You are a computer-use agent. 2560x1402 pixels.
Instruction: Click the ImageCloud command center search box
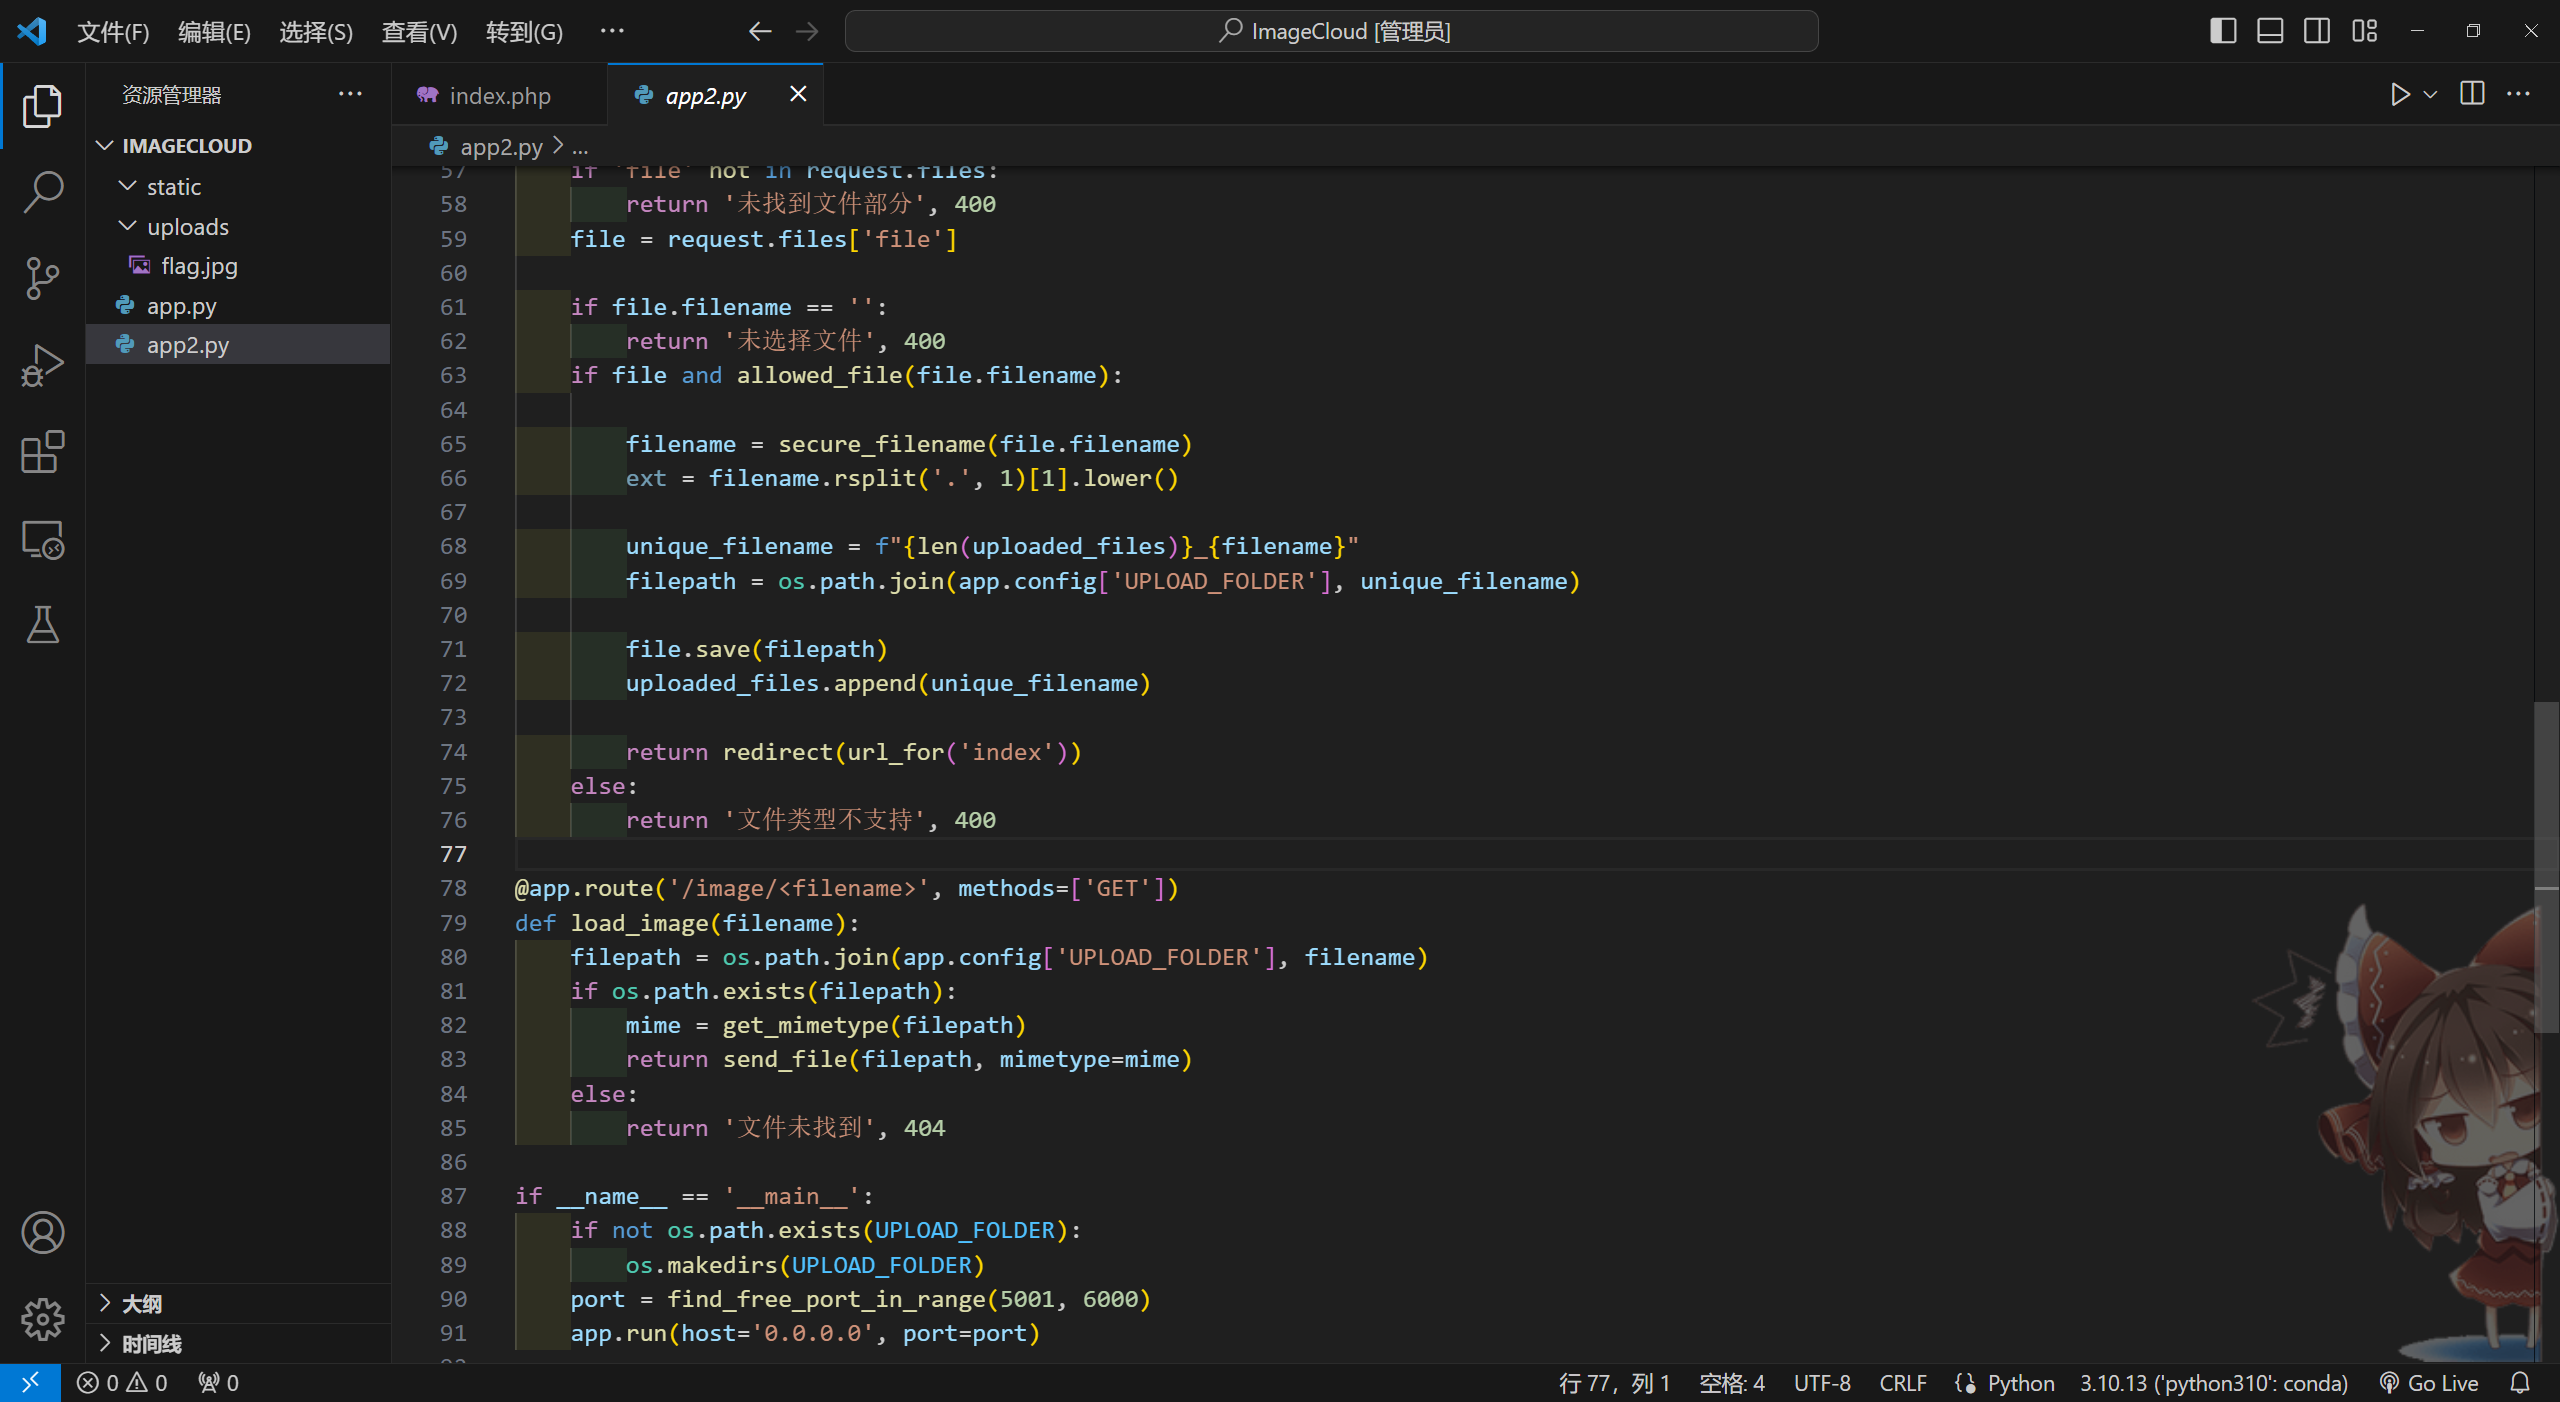1331,31
